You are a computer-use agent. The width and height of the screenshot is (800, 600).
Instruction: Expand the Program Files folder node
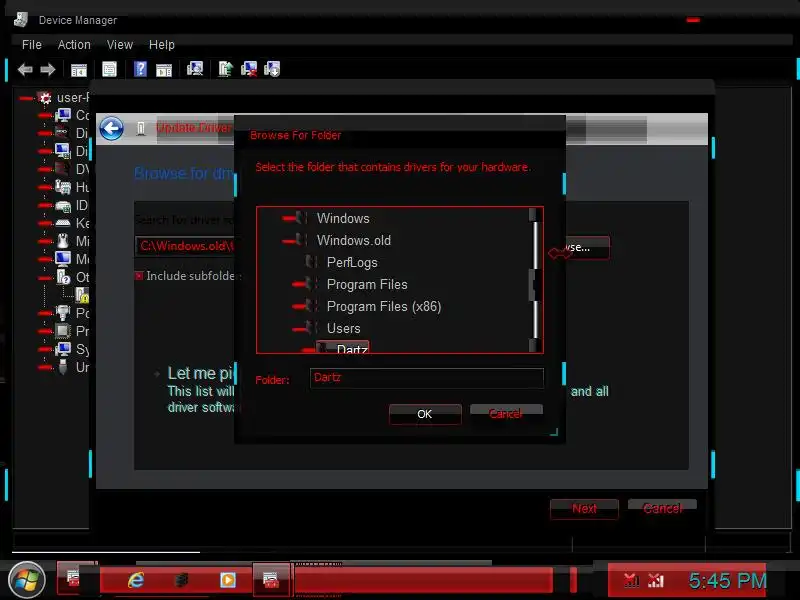click(x=299, y=284)
